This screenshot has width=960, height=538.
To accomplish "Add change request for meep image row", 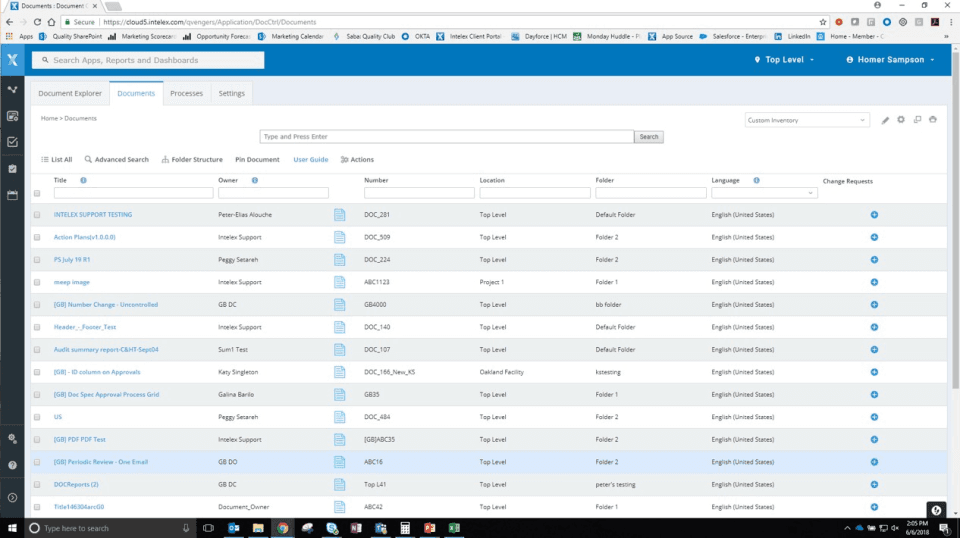I will pos(874,282).
